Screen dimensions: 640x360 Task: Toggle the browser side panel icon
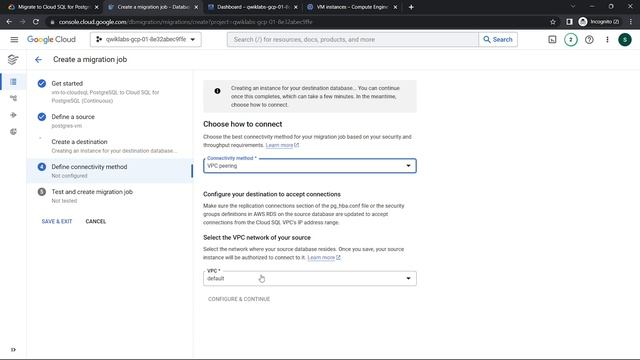(x=569, y=22)
